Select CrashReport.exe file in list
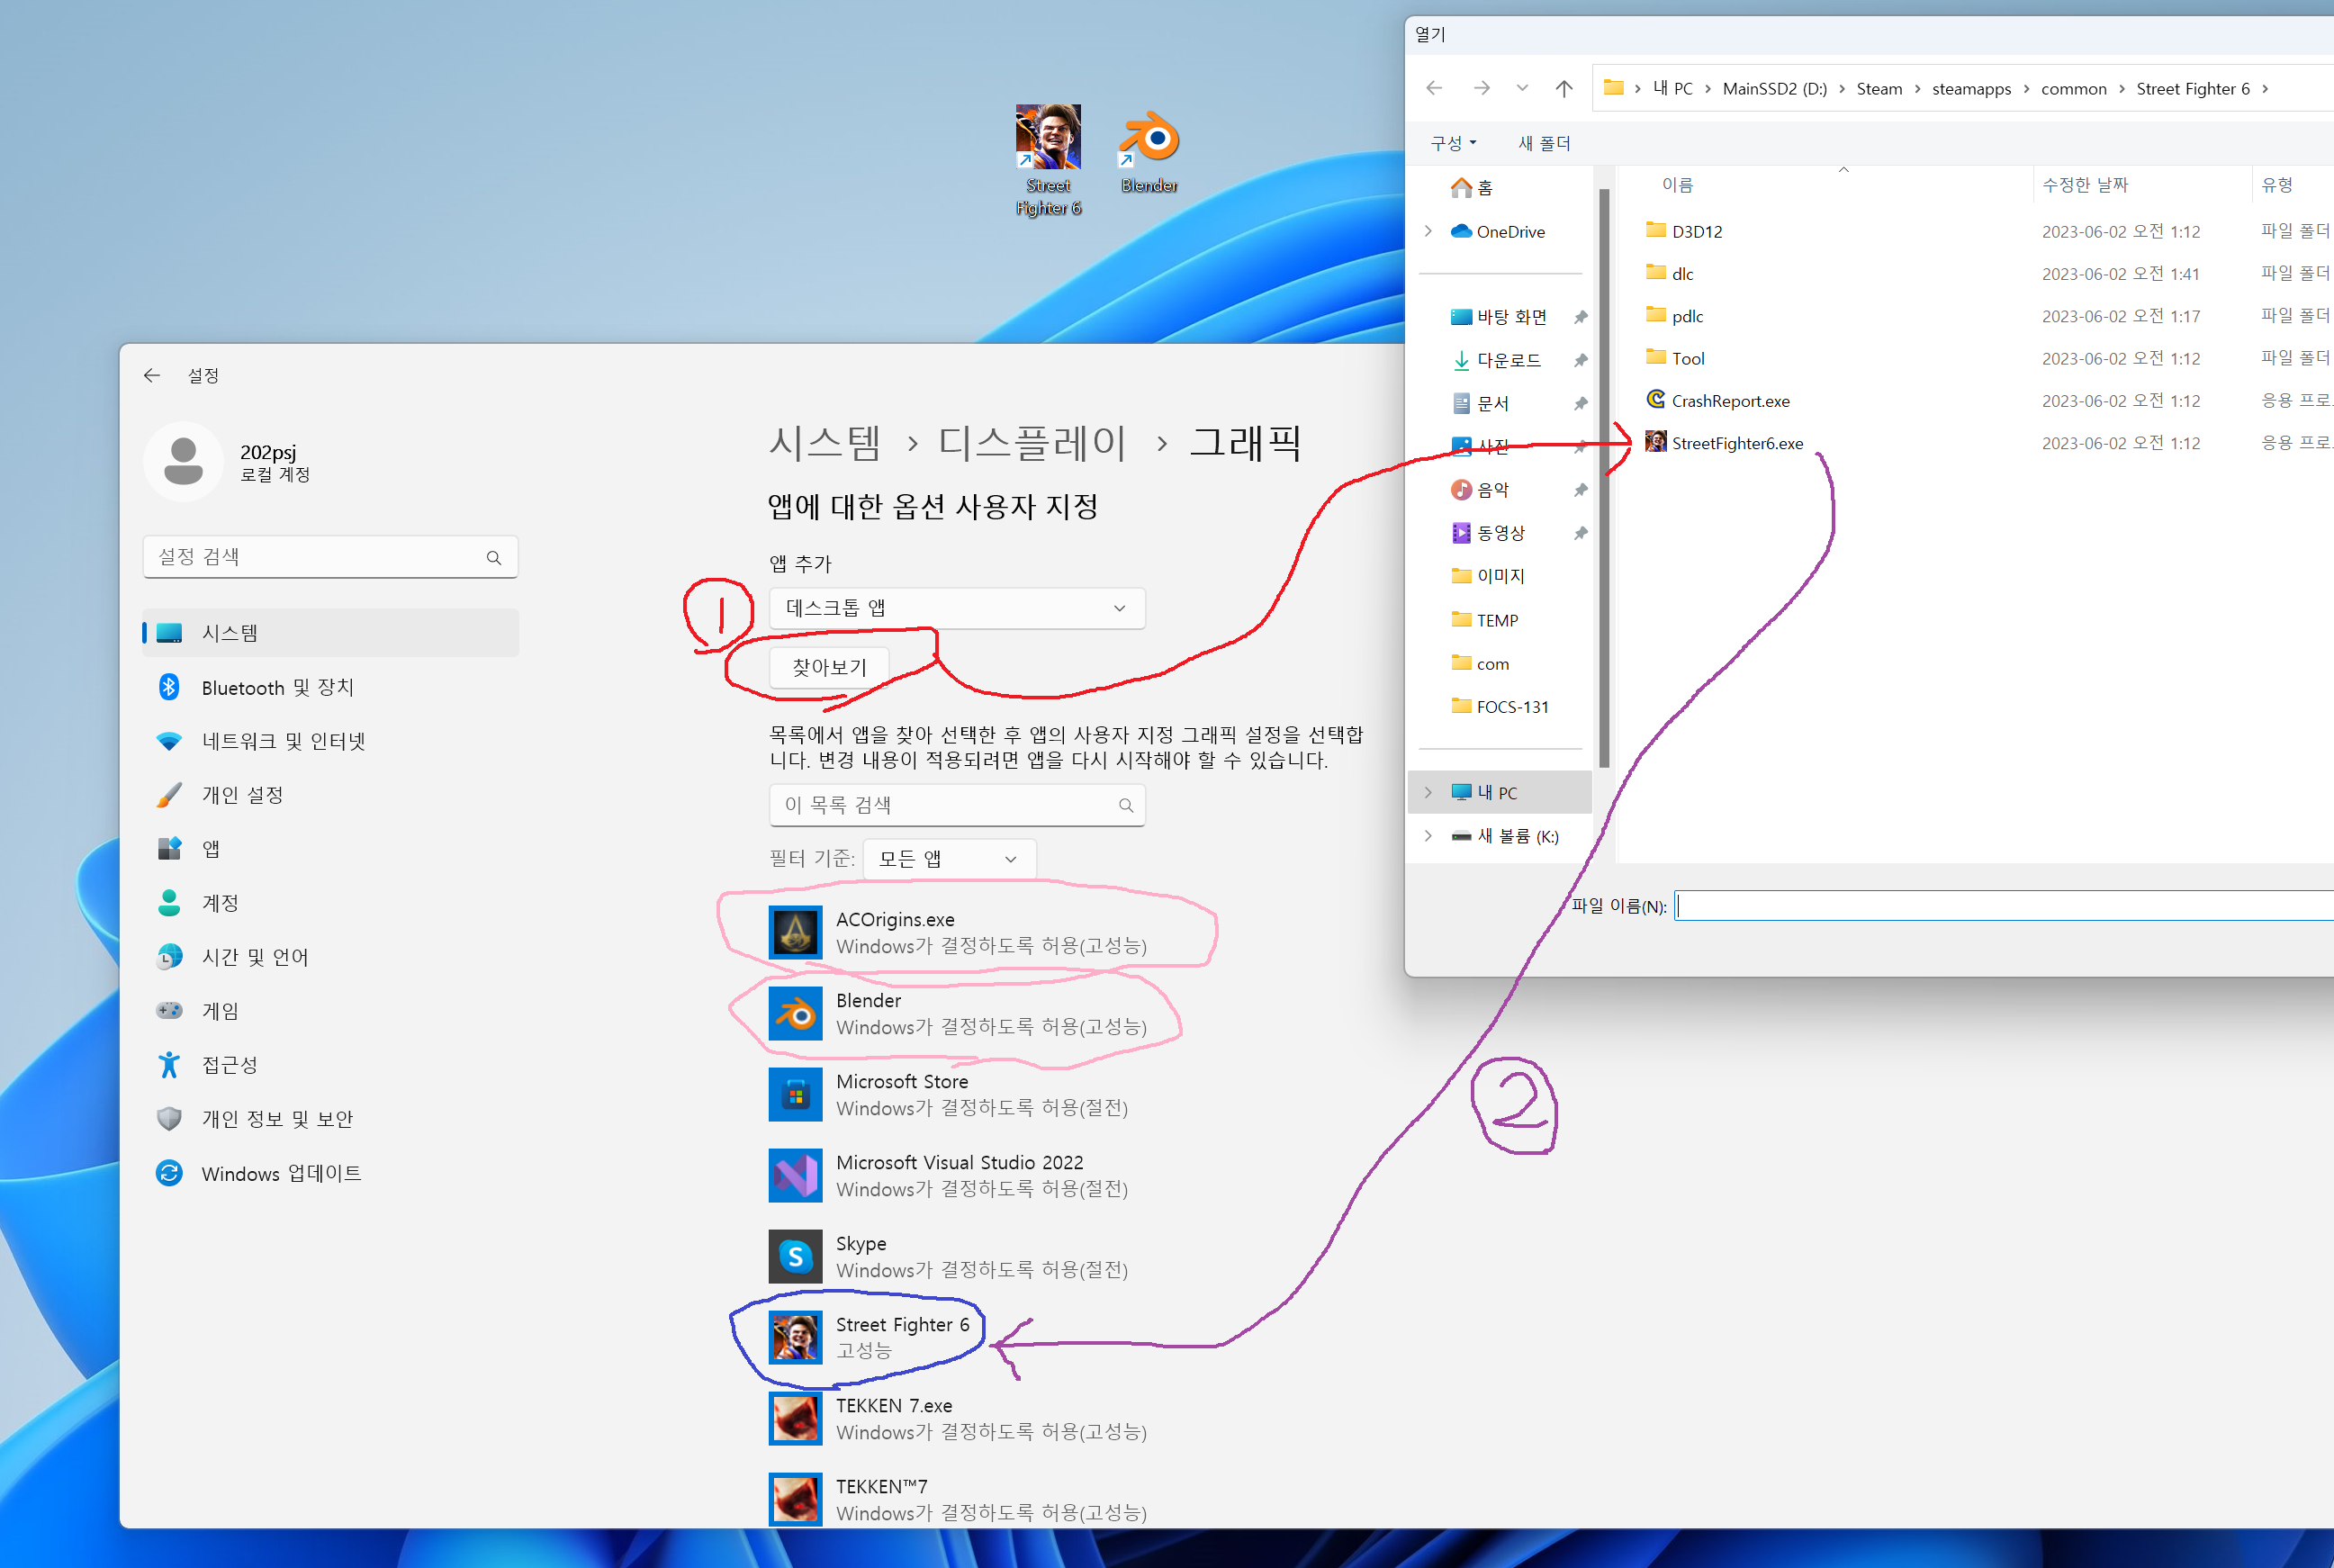 (x=1729, y=401)
